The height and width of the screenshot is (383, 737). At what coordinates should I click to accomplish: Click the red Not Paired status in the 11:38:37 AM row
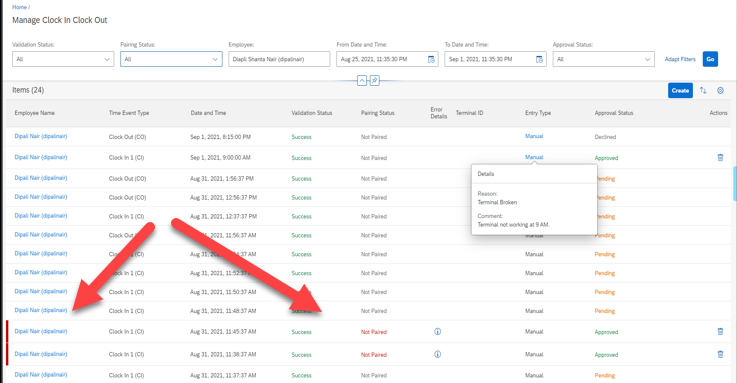pyautogui.click(x=374, y=355)
